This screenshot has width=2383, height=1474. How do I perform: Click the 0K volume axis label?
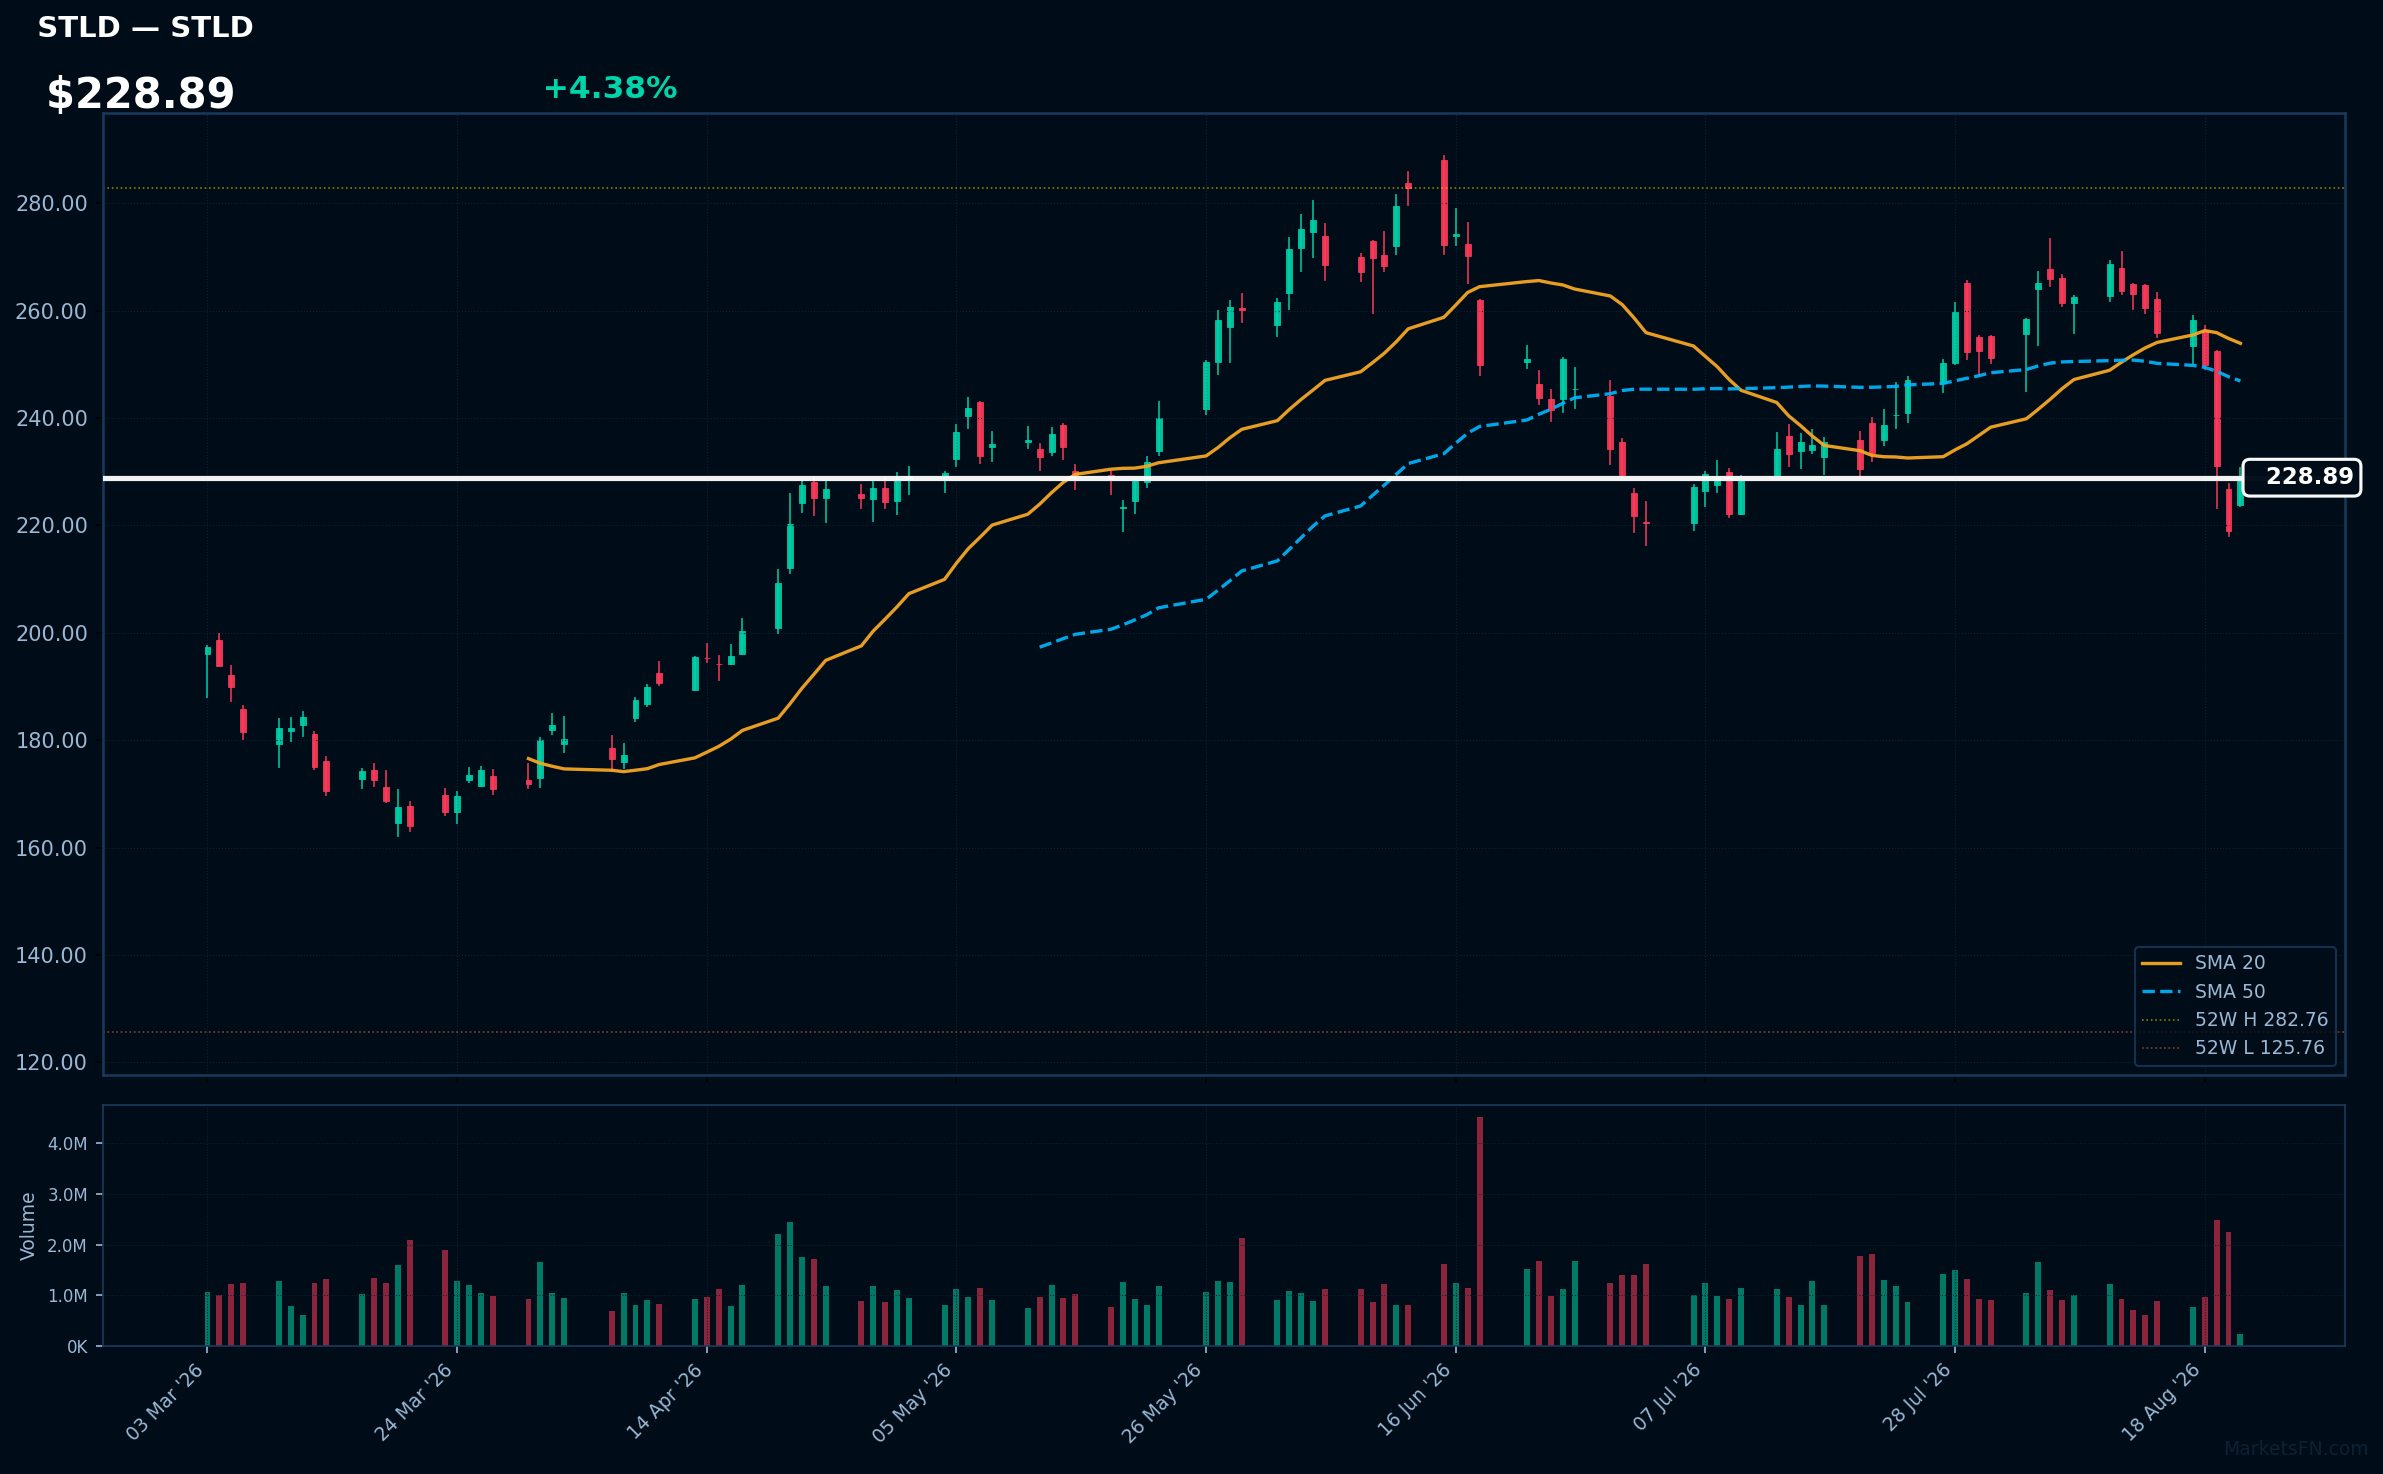tap(77, 1347)
